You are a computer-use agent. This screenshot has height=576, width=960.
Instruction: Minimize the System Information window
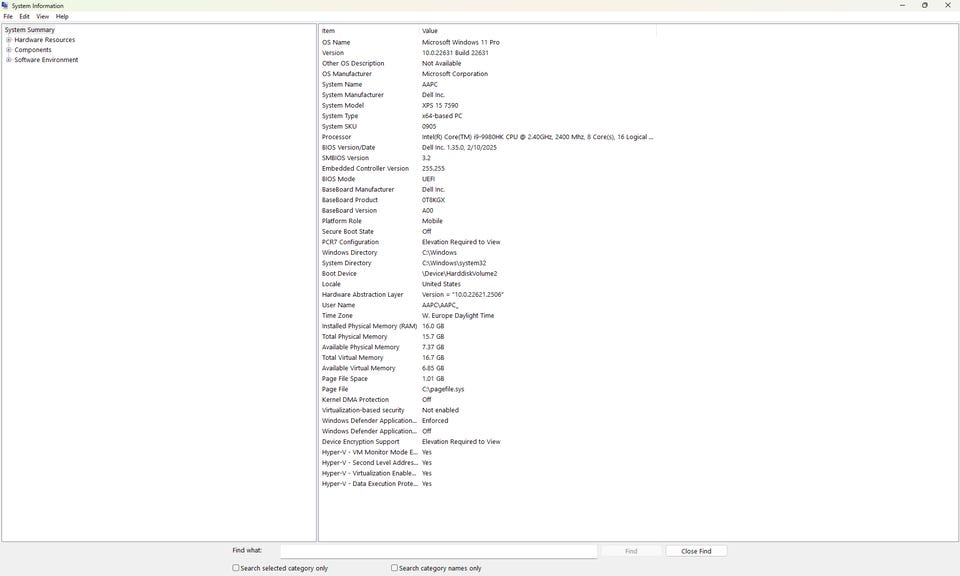[902, 6]
